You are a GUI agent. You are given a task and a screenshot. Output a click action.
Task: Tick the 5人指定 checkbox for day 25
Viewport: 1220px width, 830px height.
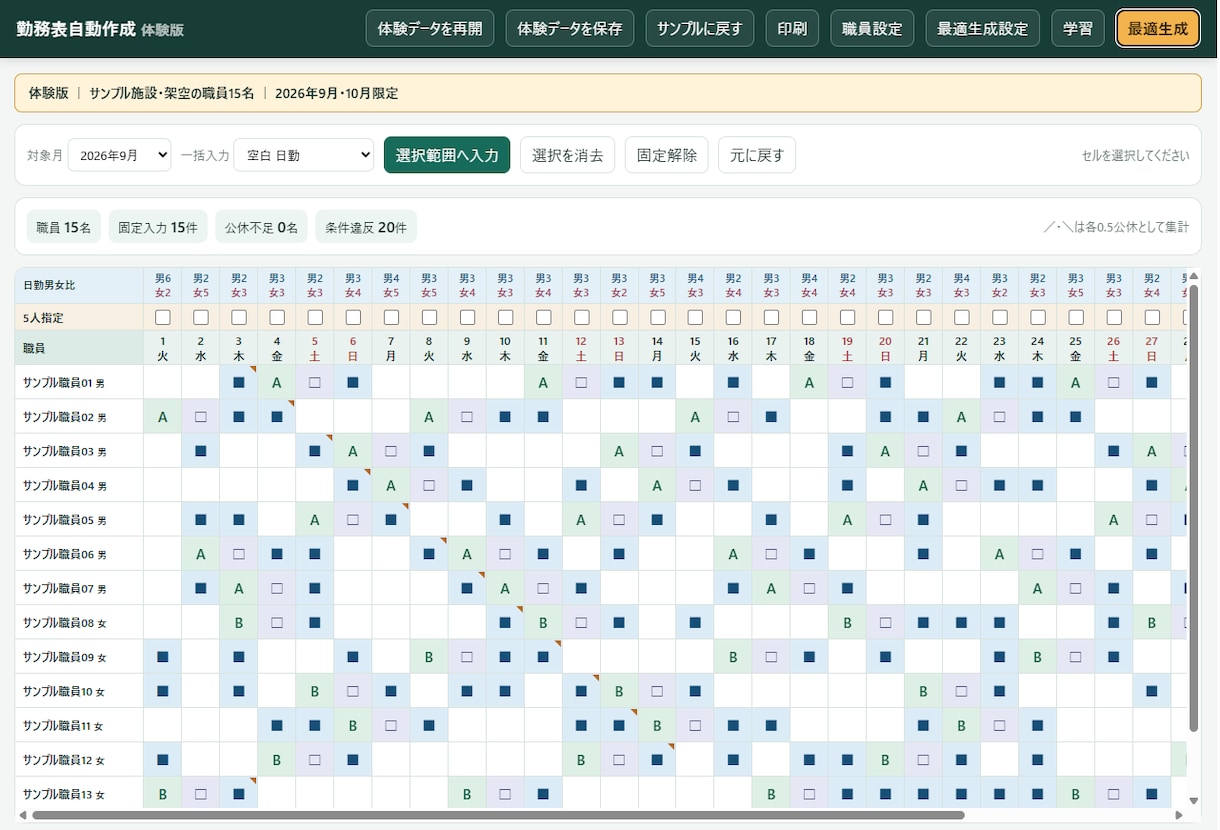click(1075, 317)
